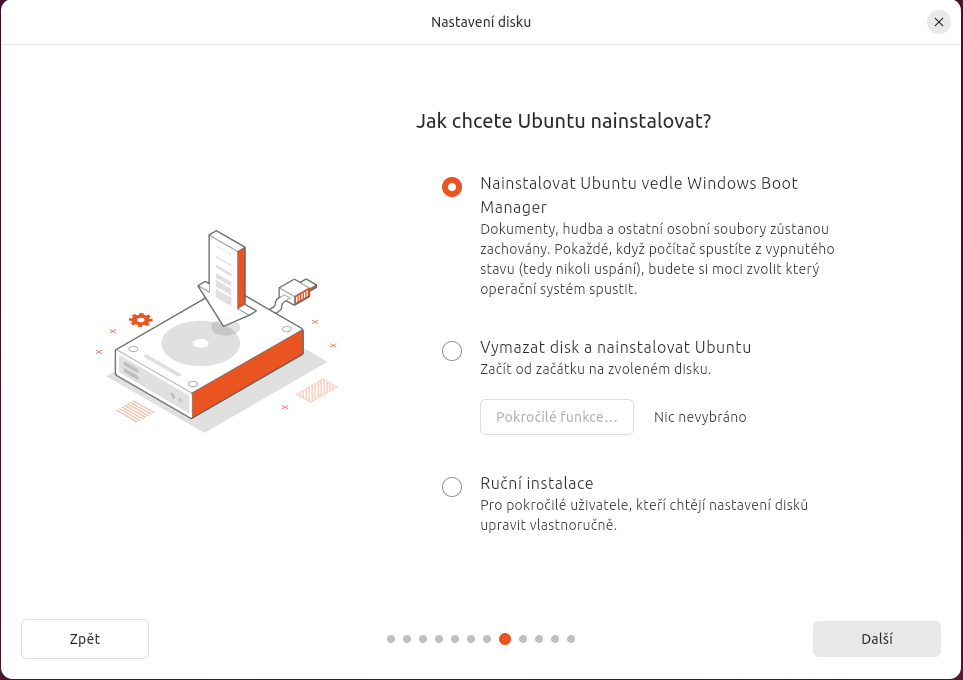The width and height of the screenshot is (963, 680).
Task: Select the install alongside Windows Boot Manager radio button
Action: coord(452,187)
